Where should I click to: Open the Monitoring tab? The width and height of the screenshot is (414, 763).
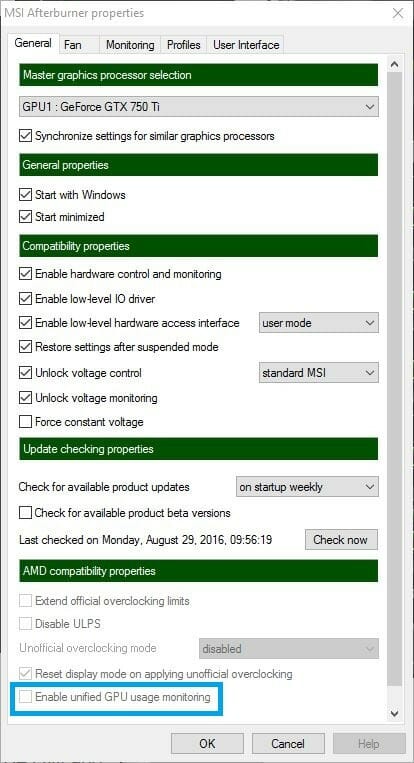pyautogui.click(x=130, y=45)
